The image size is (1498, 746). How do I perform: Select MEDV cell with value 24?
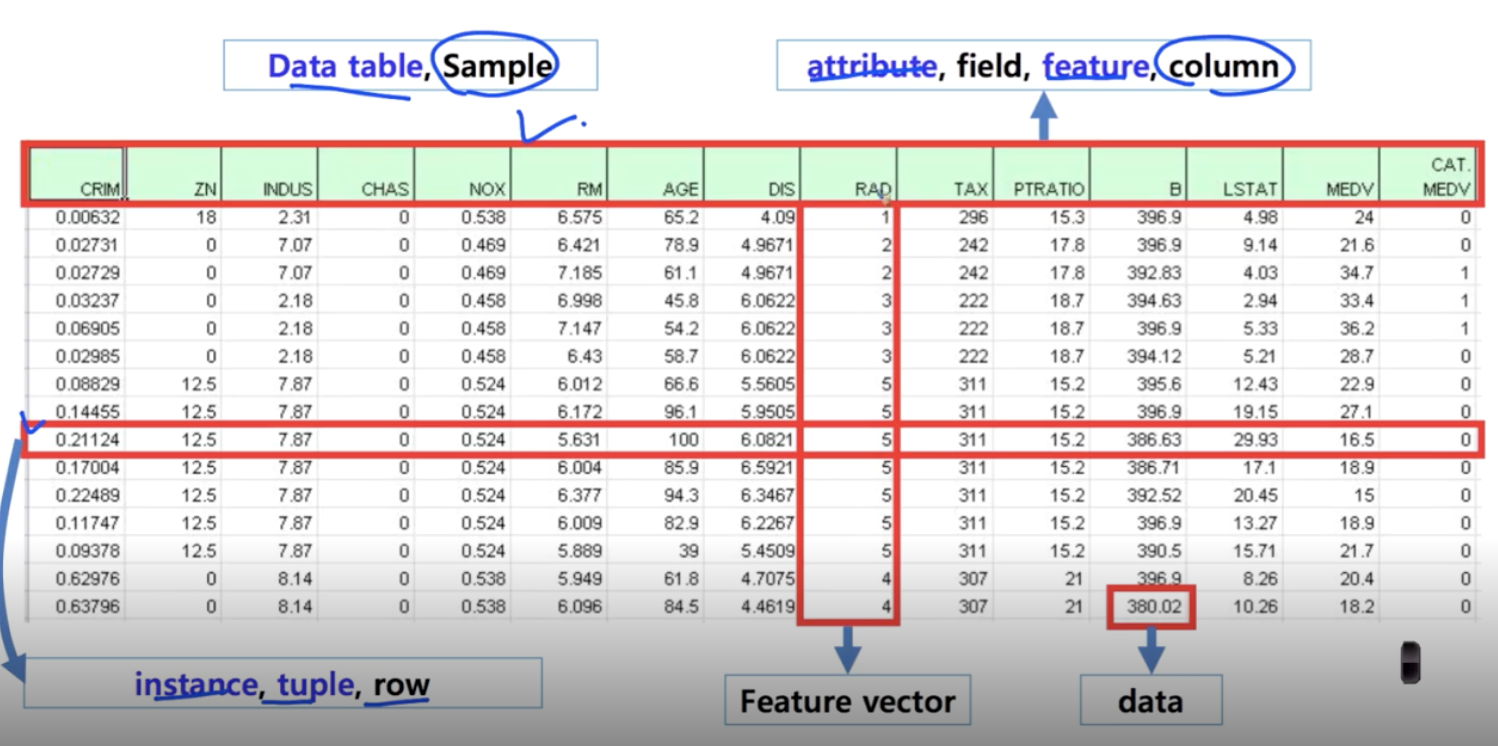(x=1362, y=217)
